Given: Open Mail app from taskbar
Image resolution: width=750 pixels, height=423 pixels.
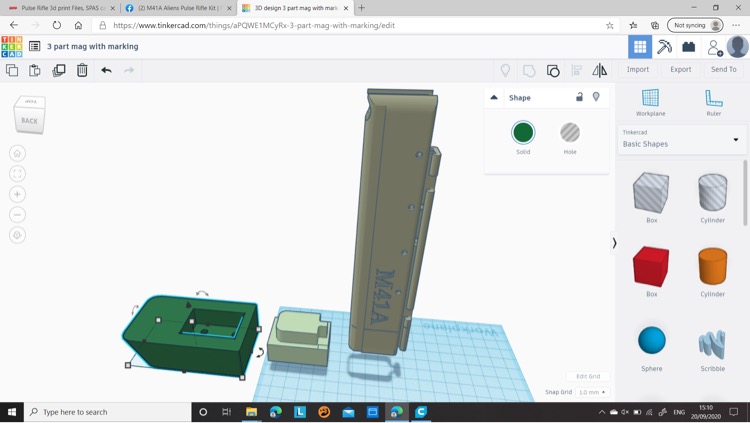Looking at the screenshot, I should (x=348, y=412).
